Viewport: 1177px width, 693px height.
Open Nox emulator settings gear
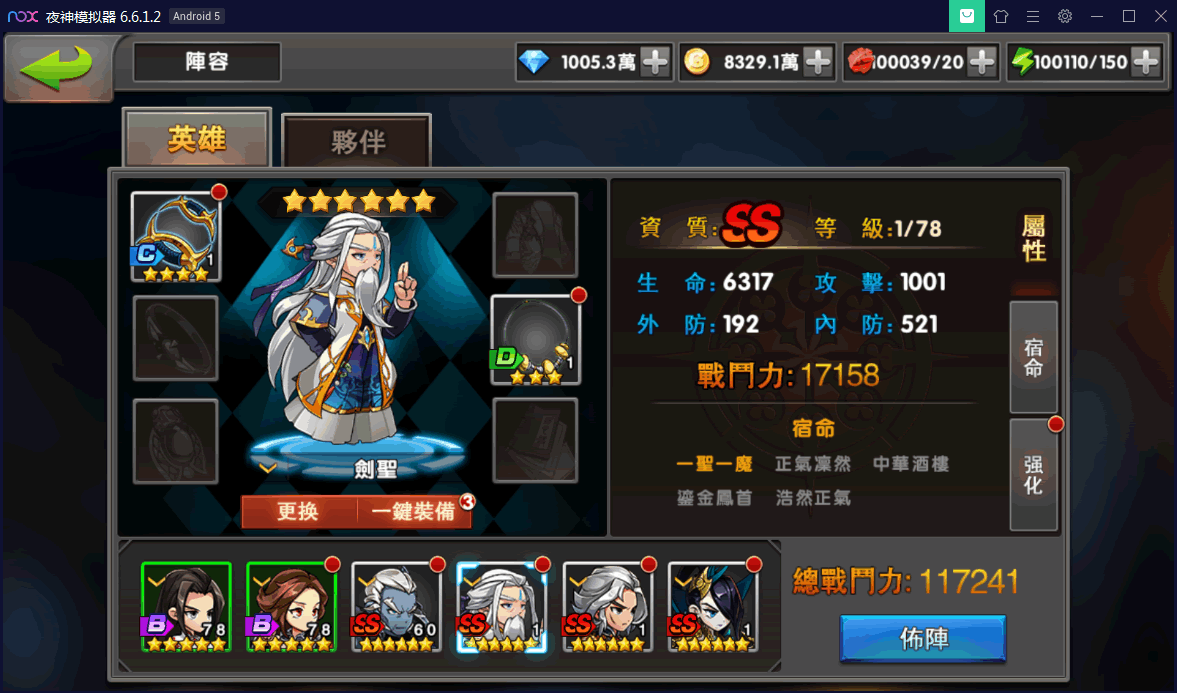1064,16
